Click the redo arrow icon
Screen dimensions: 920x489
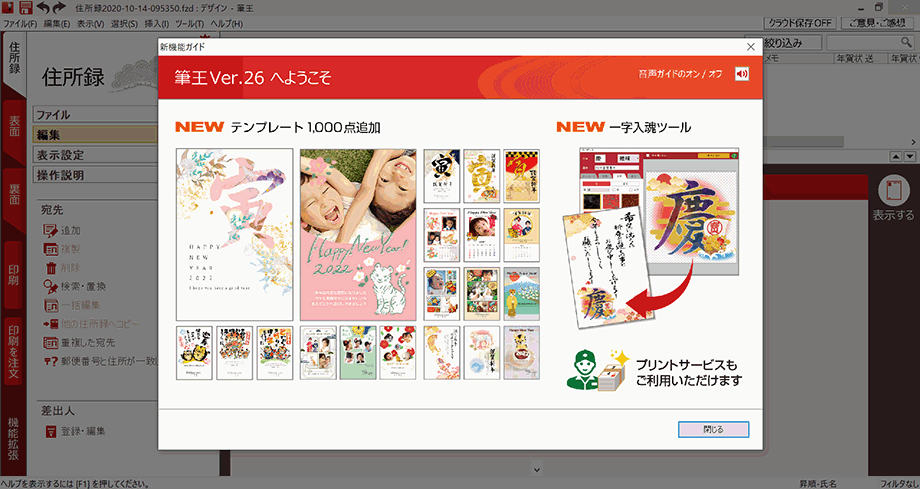coord(59,8)
